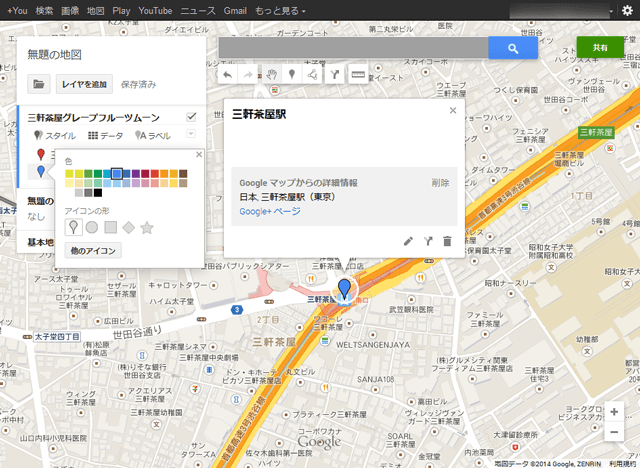Pick the dark green color swatch
The image size is (640, 468).
98,174
